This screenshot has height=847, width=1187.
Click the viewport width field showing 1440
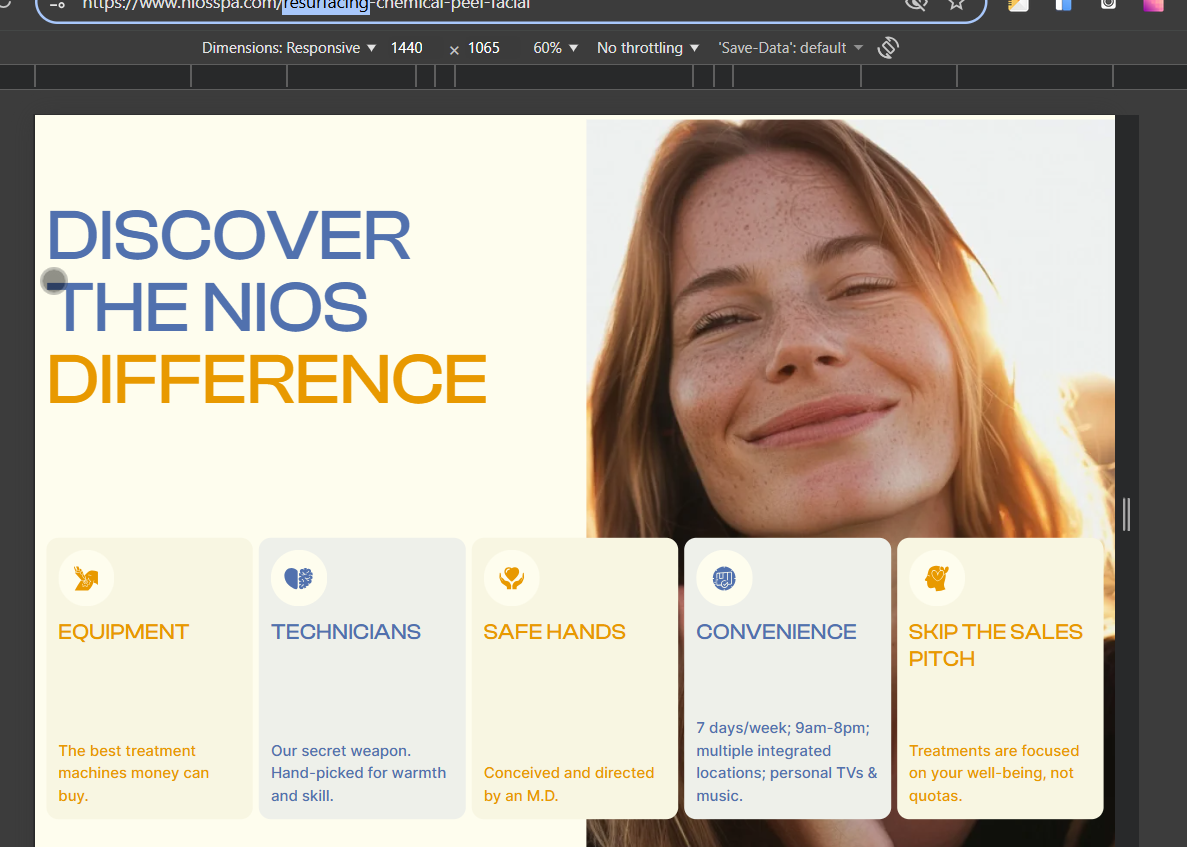point(407,48)
